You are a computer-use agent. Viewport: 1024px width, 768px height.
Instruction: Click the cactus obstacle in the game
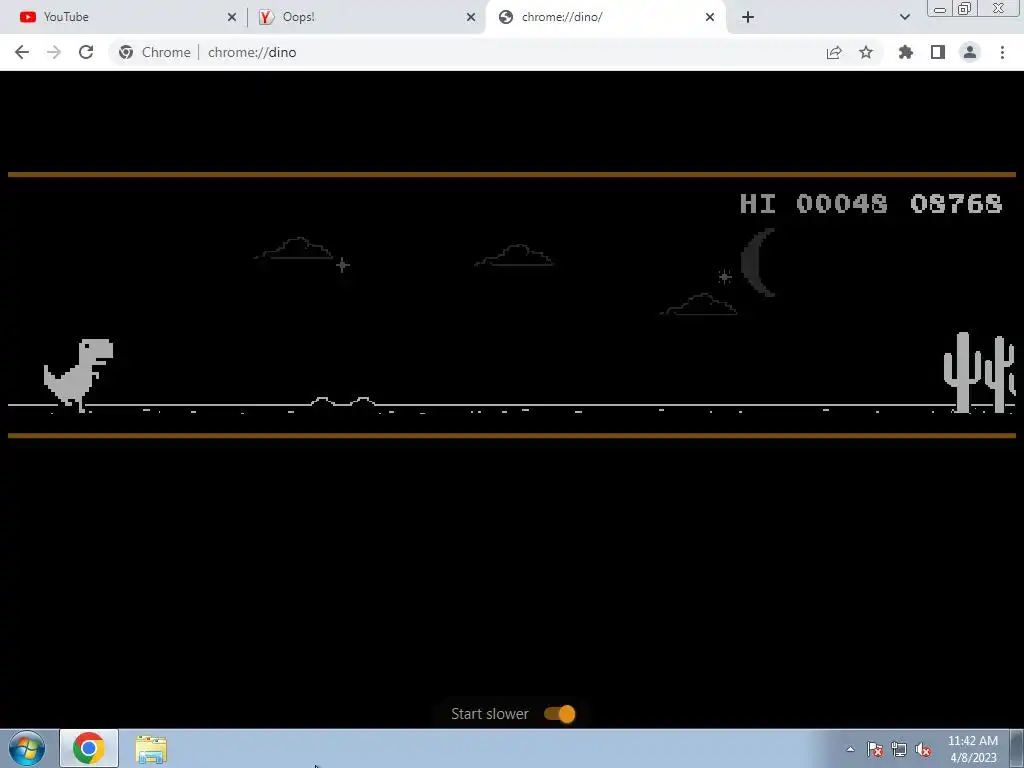(979, 372)
